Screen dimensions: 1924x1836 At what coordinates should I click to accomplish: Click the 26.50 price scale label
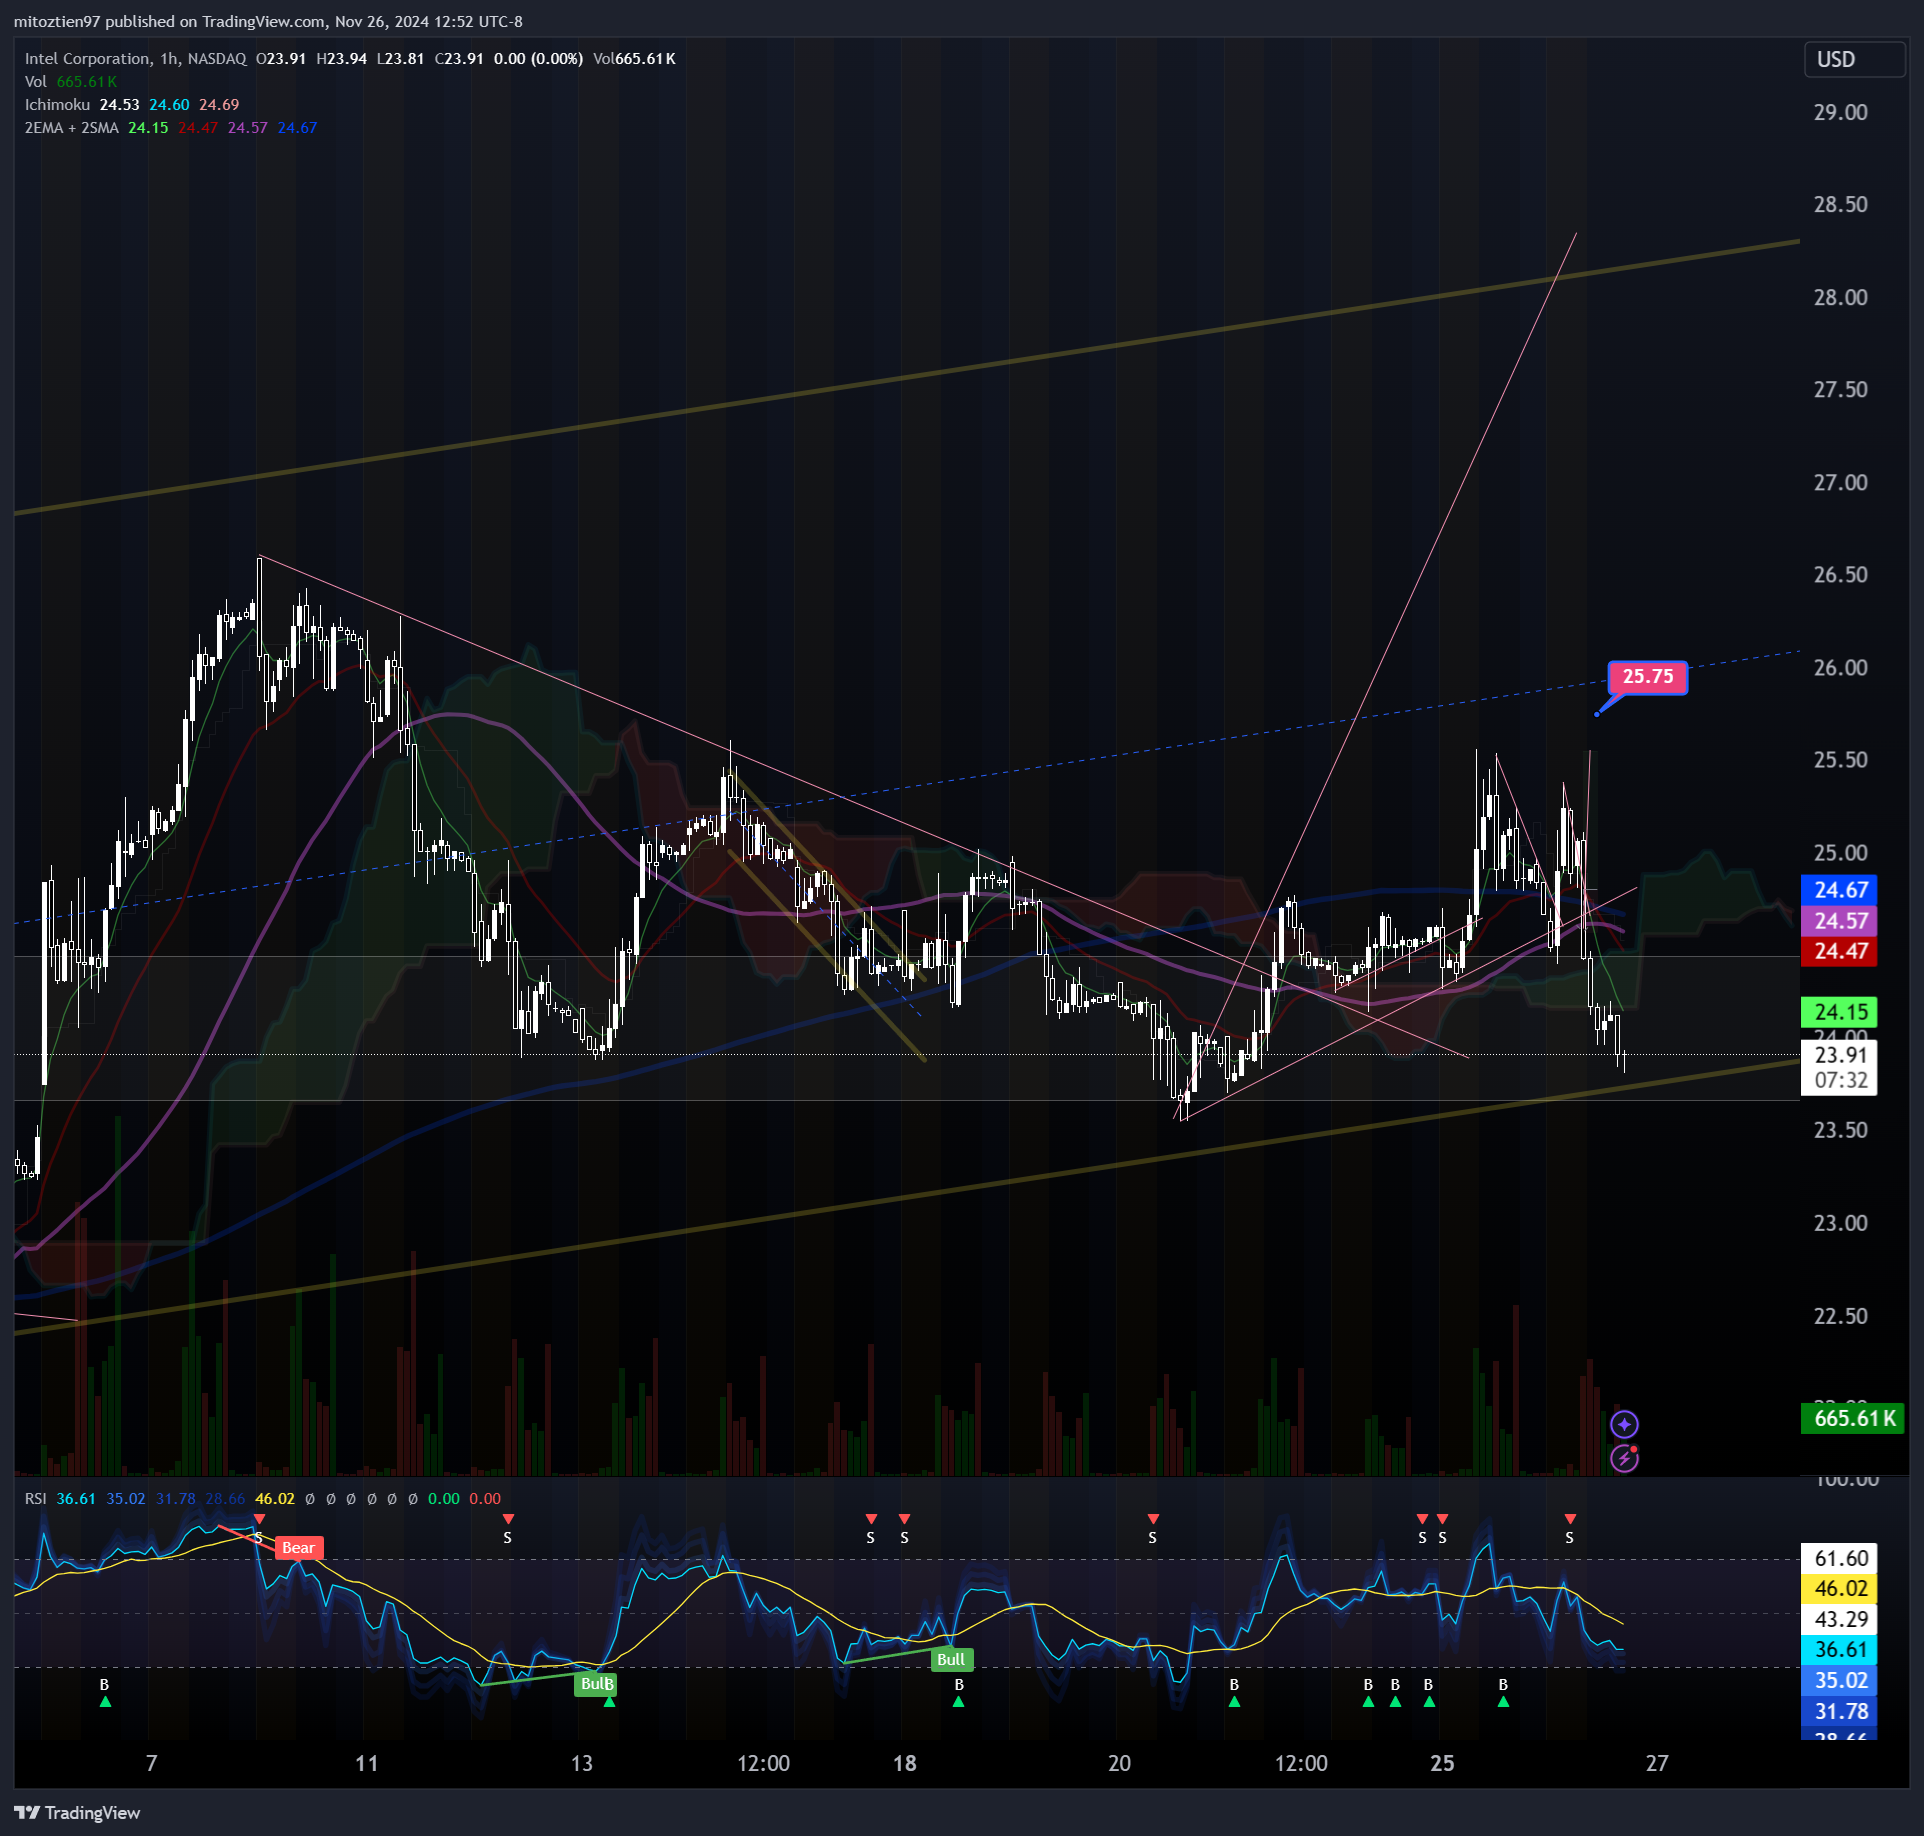[x=1840, y=575]
